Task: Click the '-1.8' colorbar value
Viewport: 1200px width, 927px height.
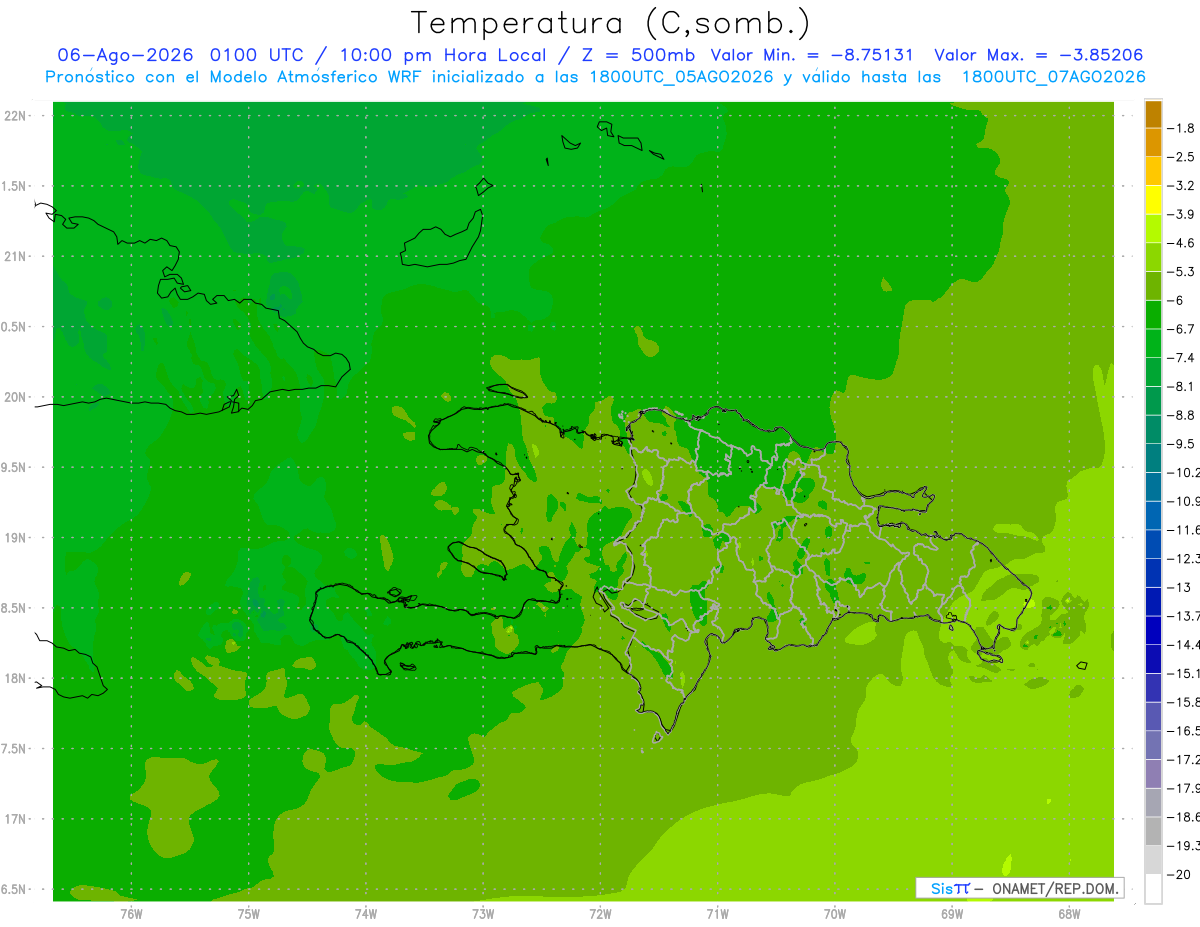Action: [x=1181, y=128]
